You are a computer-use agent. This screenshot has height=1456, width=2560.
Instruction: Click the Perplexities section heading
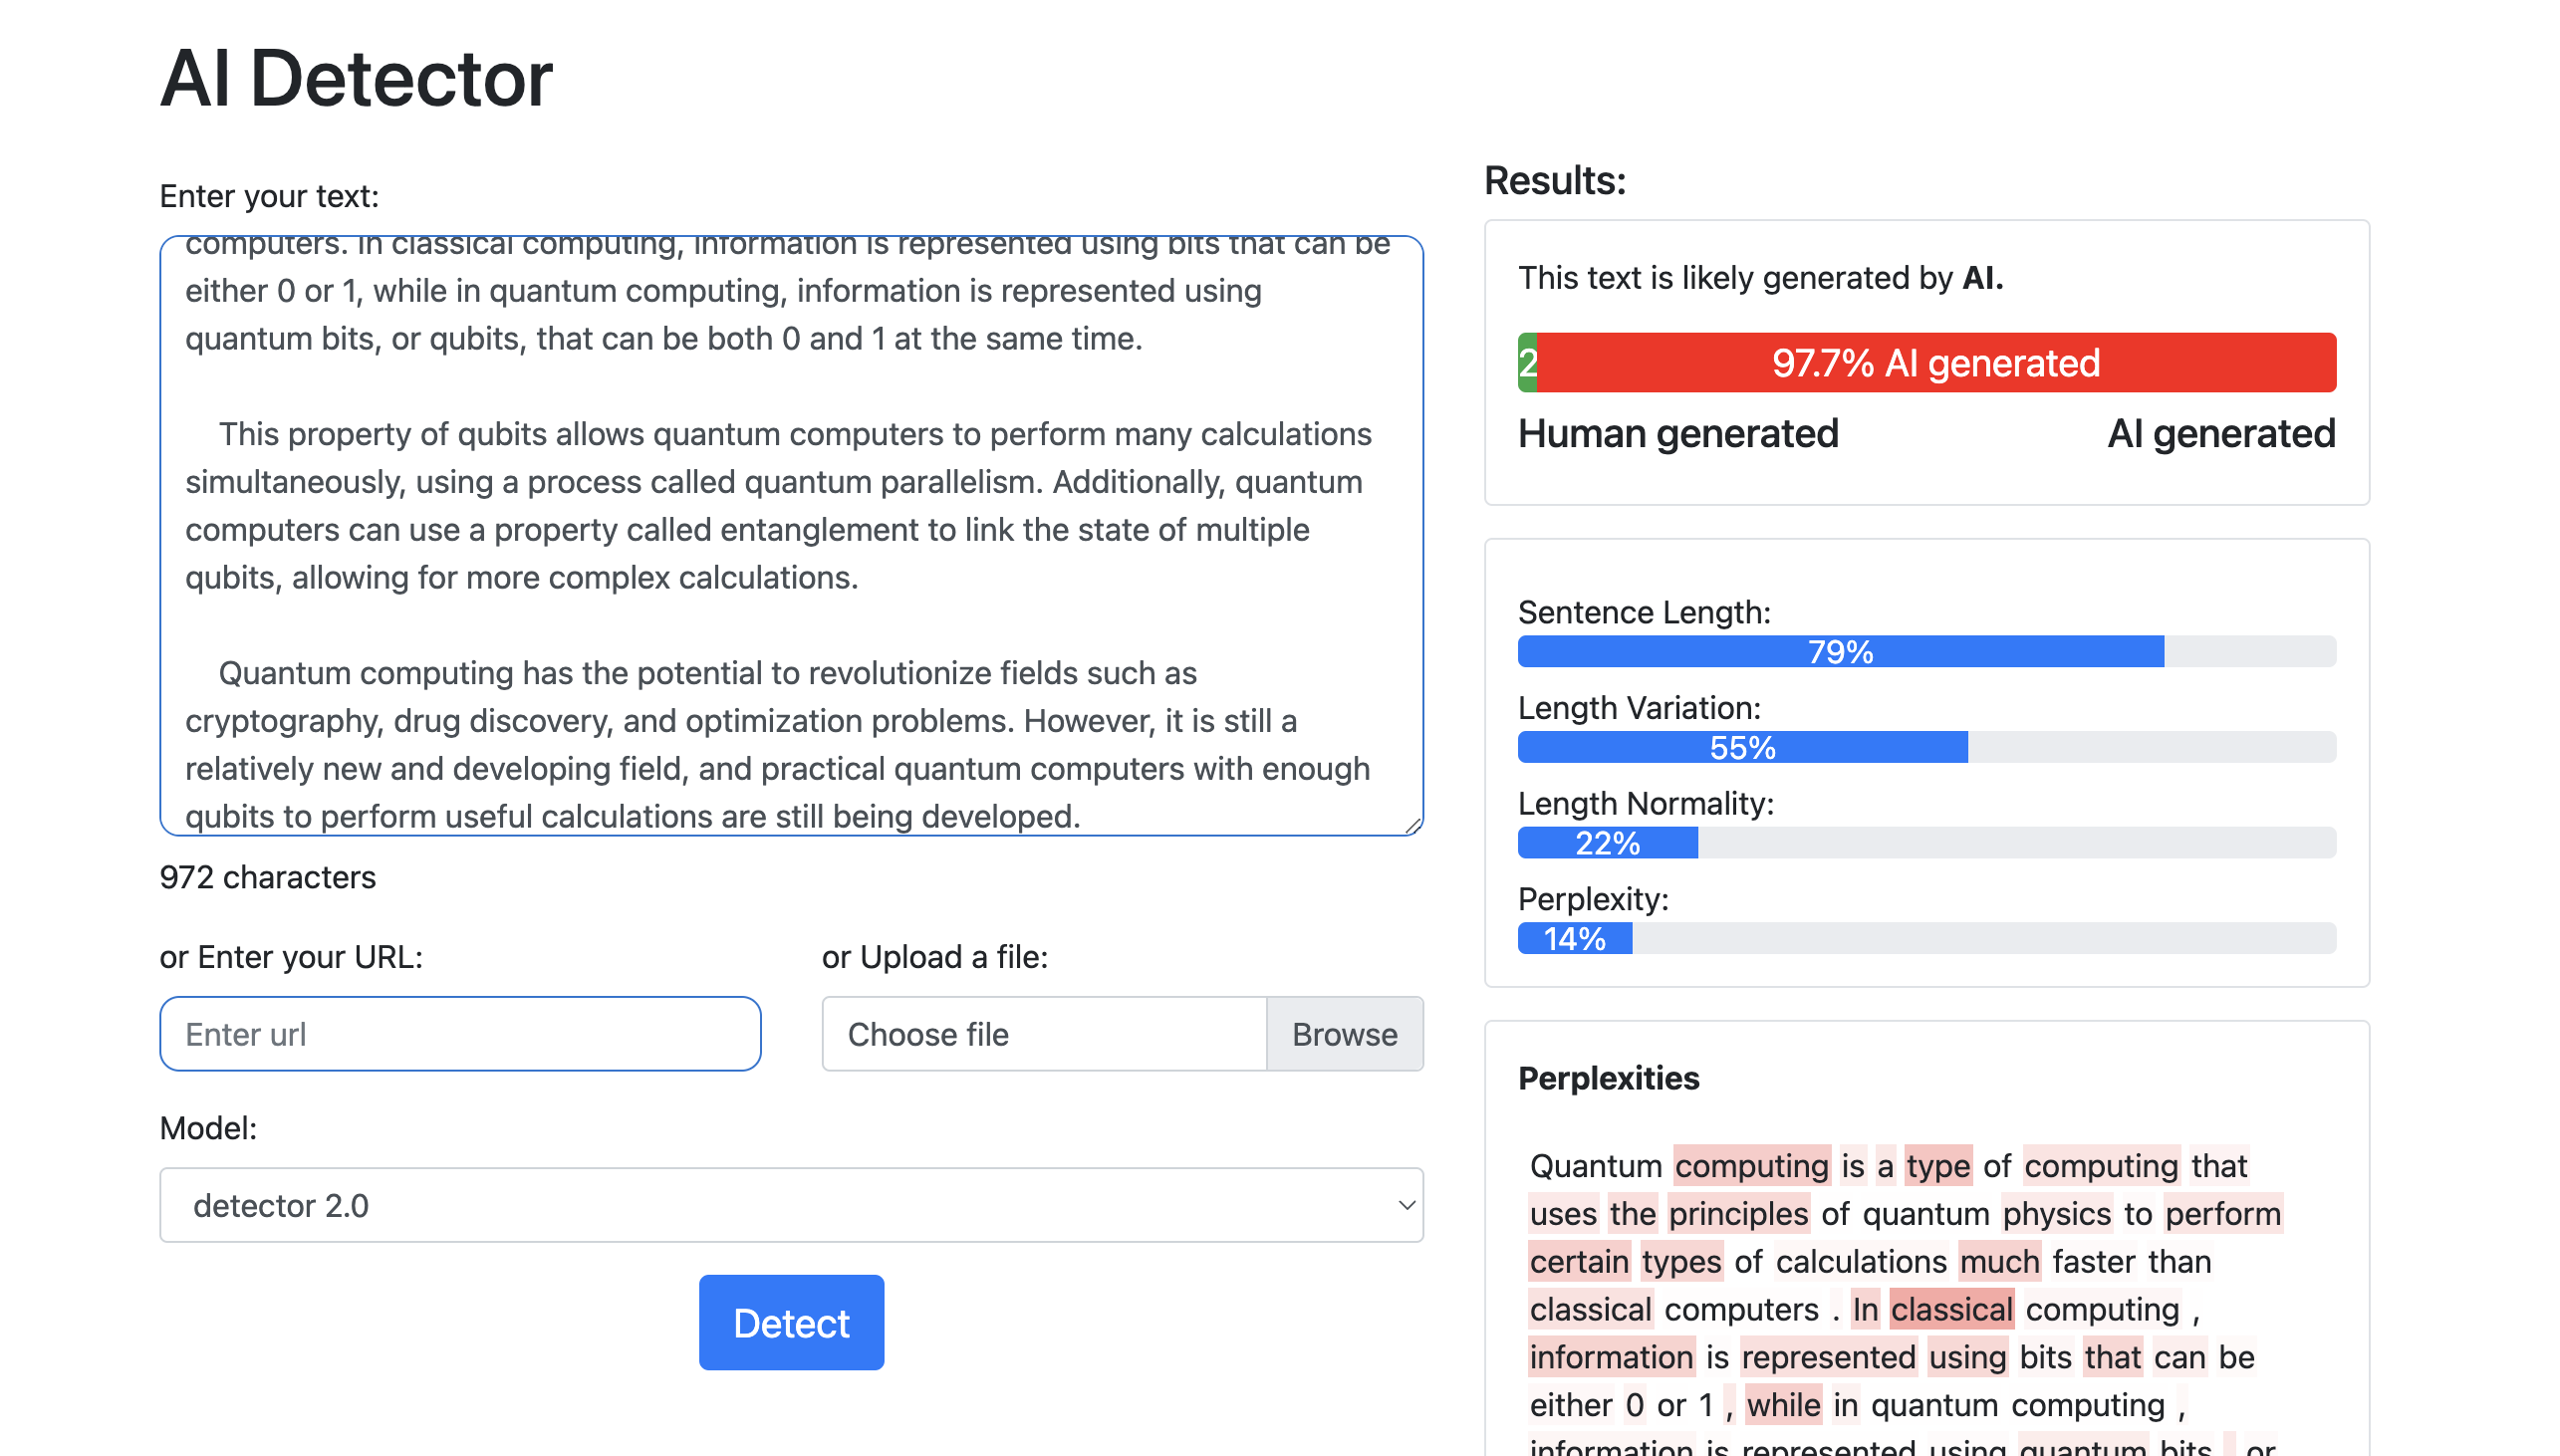[1608, 1078]
